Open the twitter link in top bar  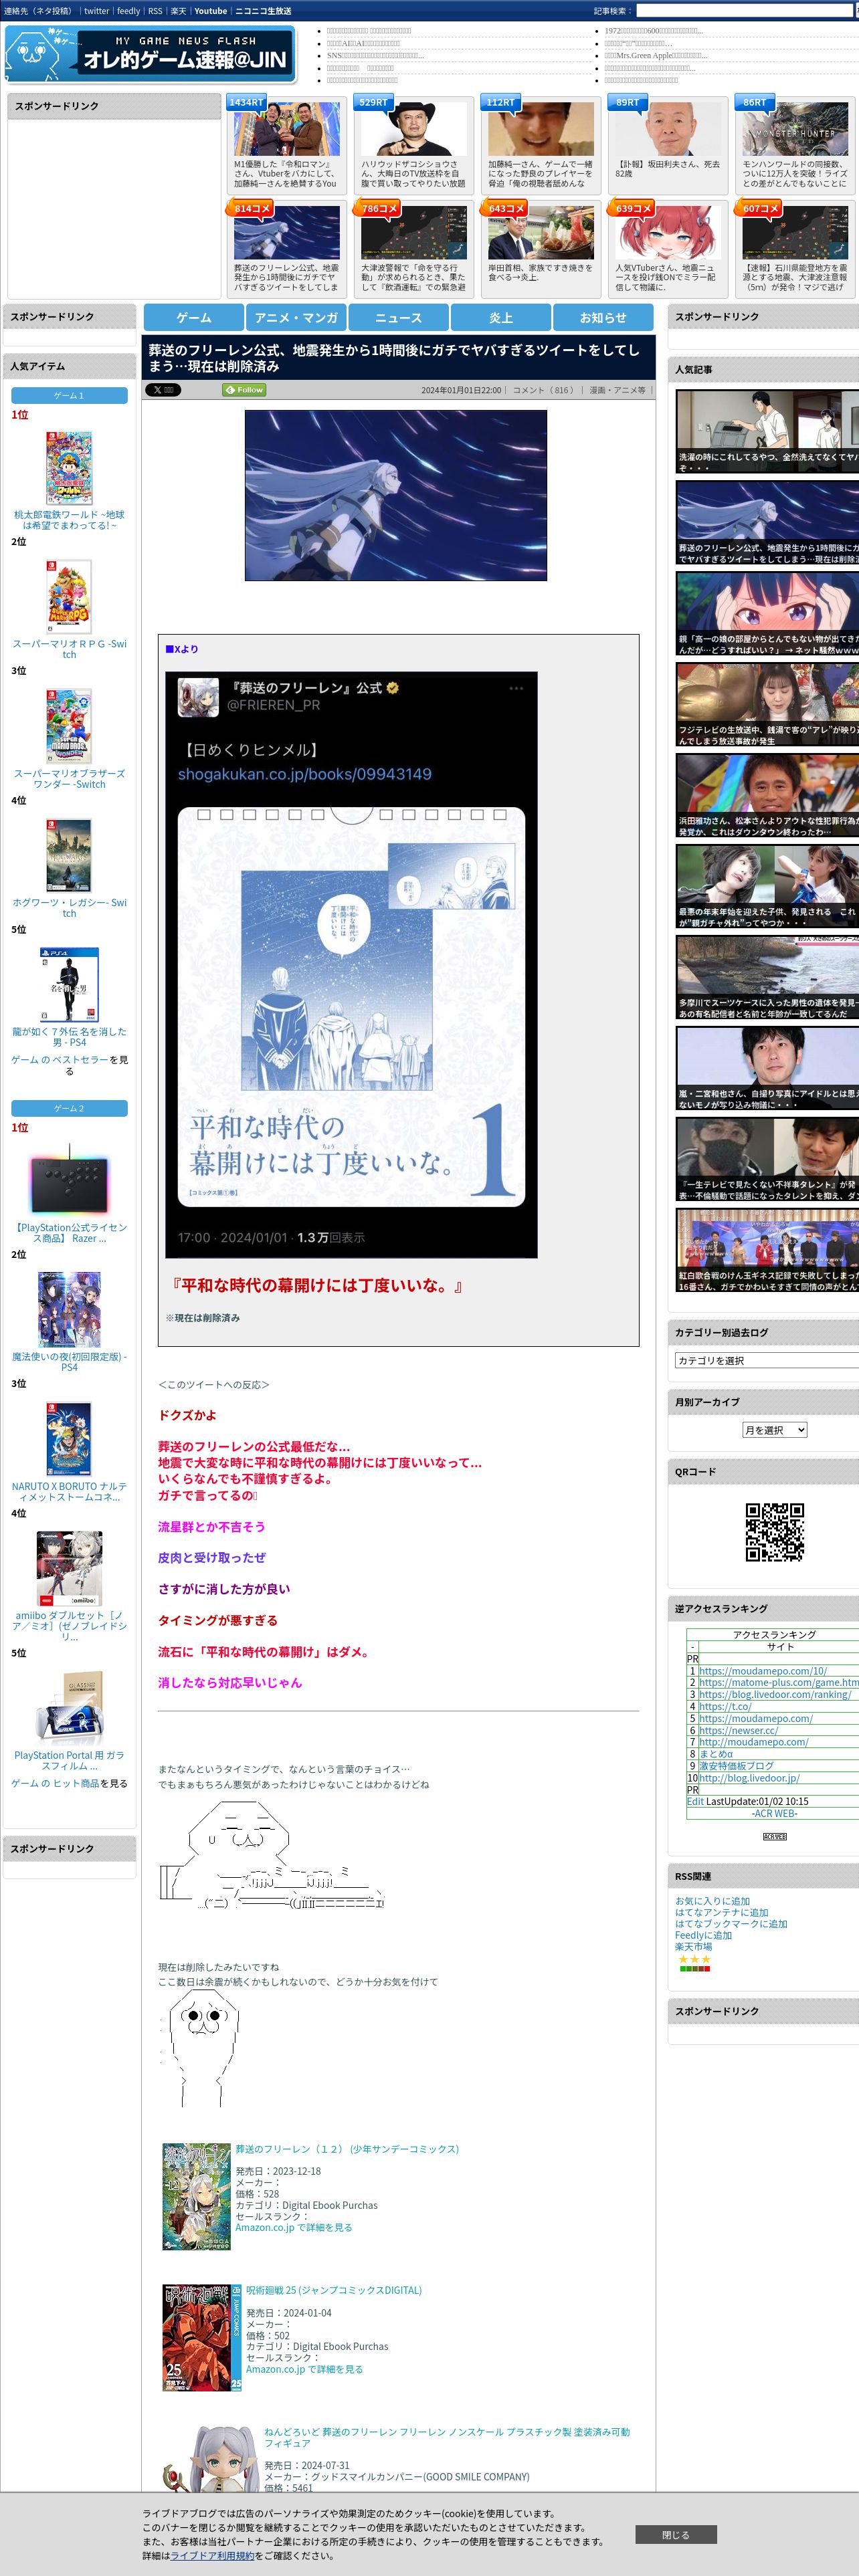(x=96, y=11)
